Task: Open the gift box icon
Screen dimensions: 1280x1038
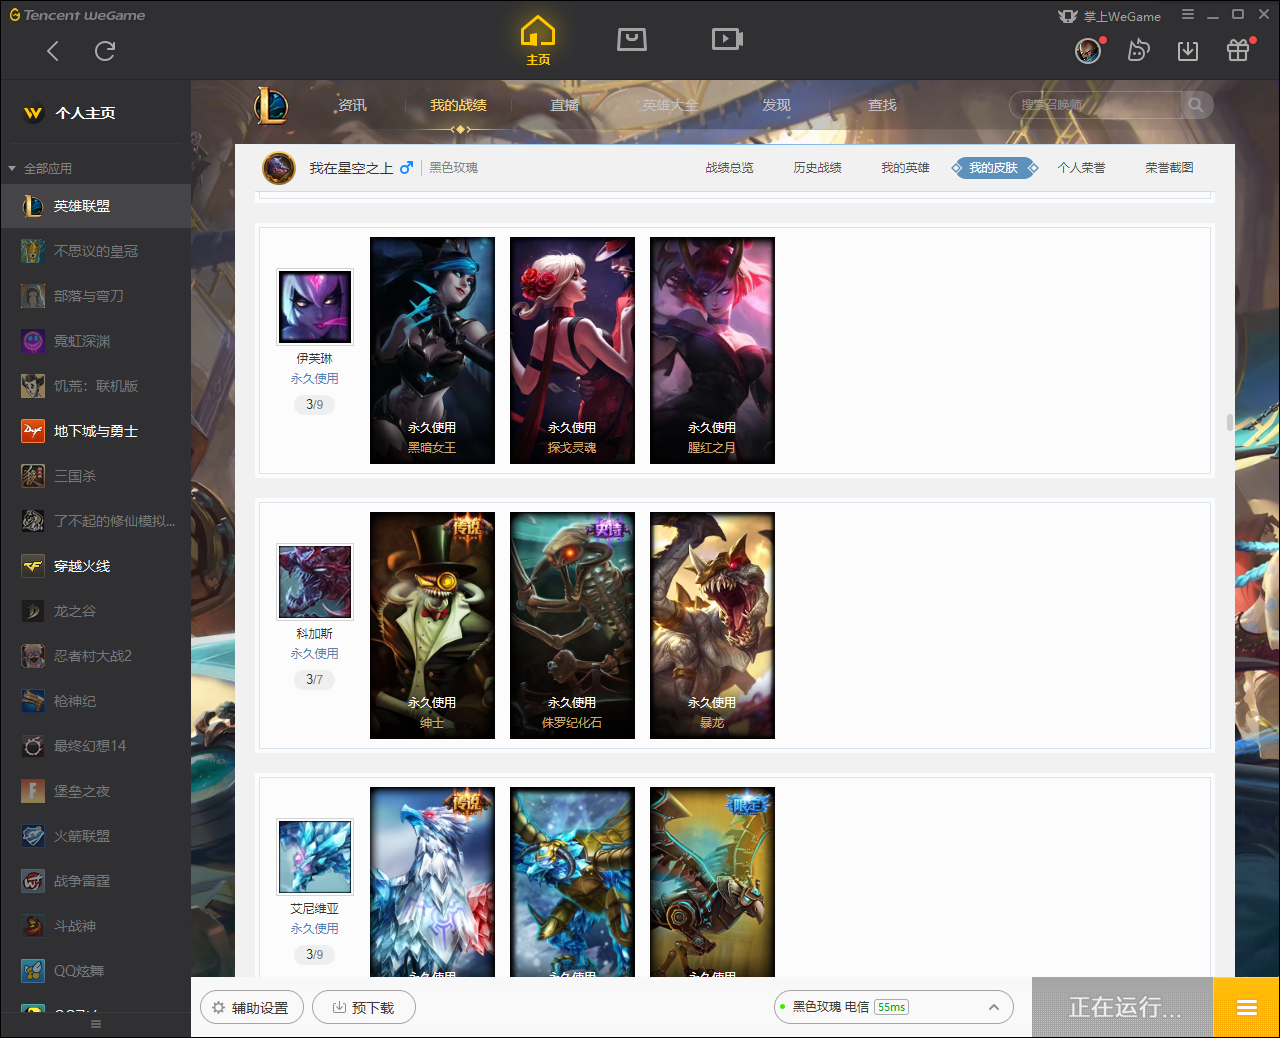Action: [x=1238, y=51]
